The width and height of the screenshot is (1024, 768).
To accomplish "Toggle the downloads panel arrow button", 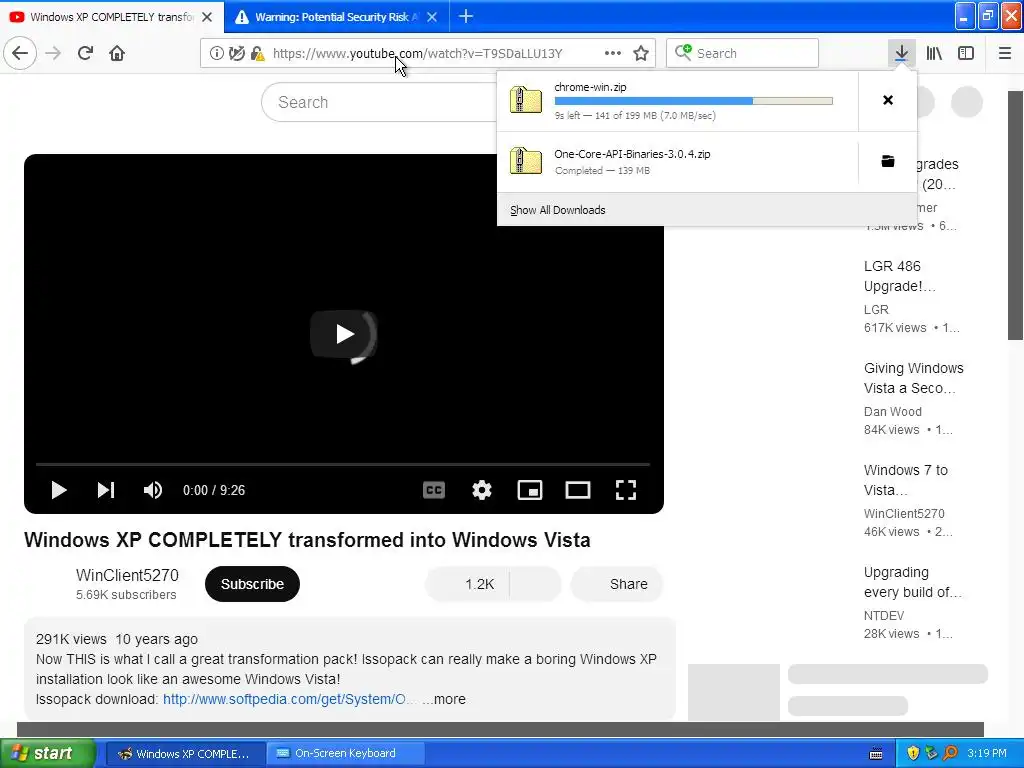I will click(901, 53).
